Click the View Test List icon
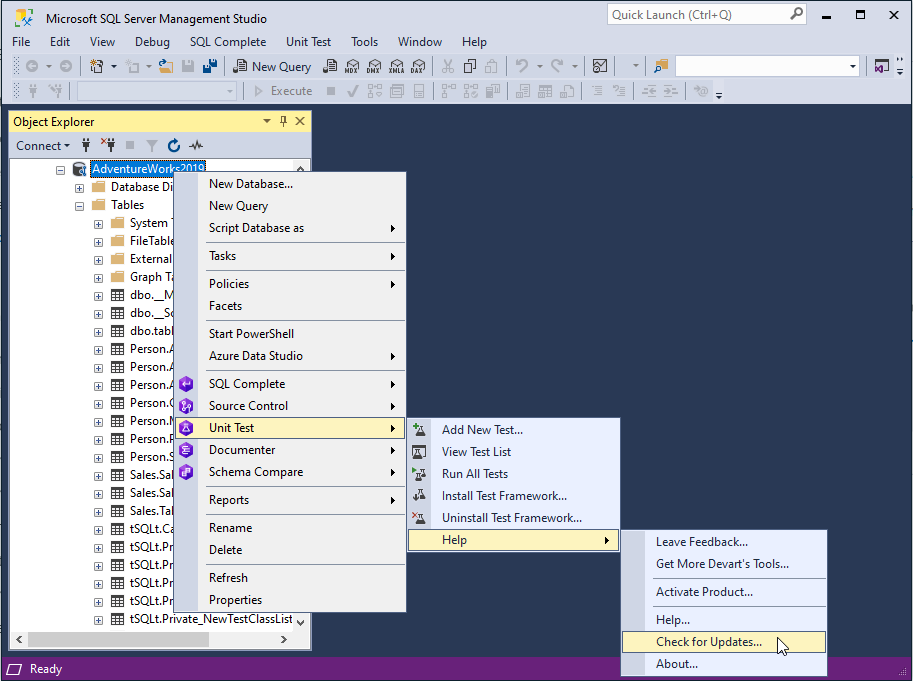 [419, 452]
